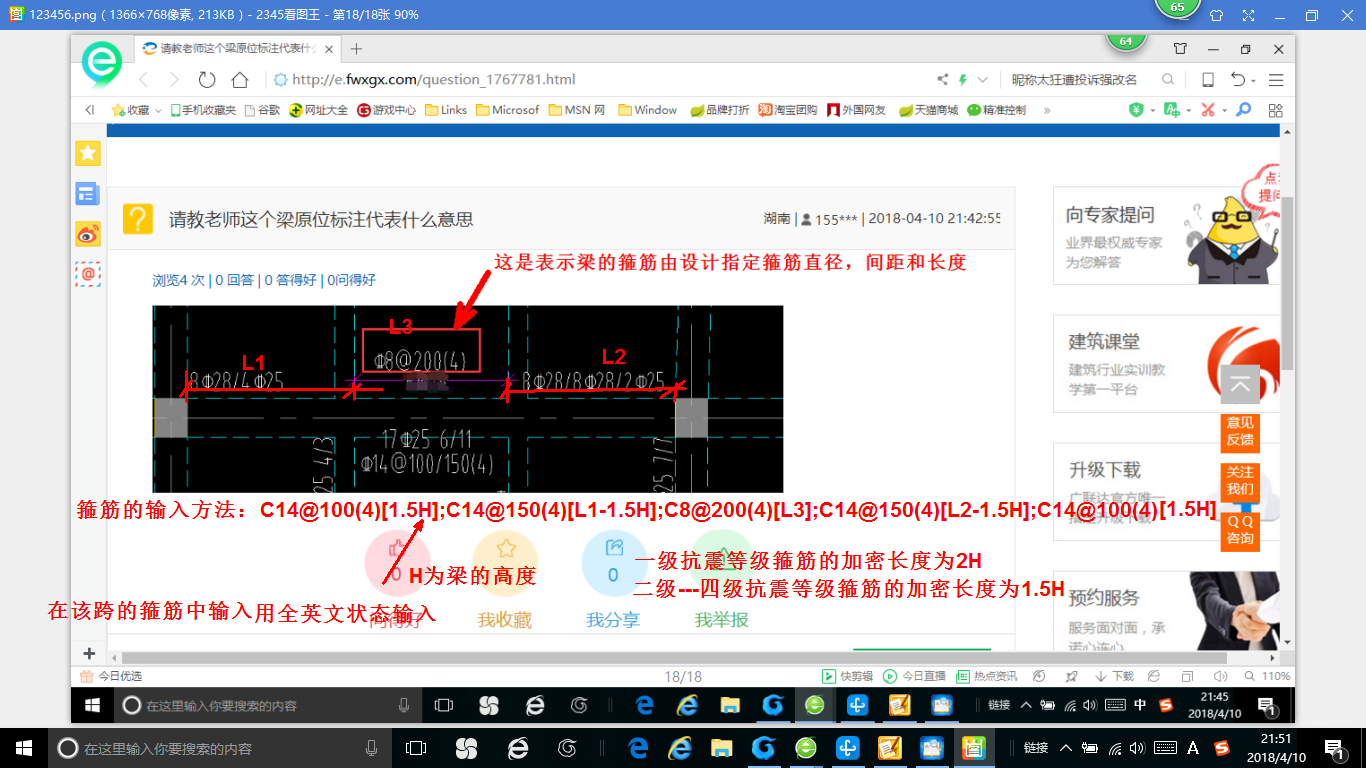The height and width of the screenshot is (768, 1366).
Task: Toggle the 中 input method in the 21:45 taskbar
Action: (x=1140, y=705)
